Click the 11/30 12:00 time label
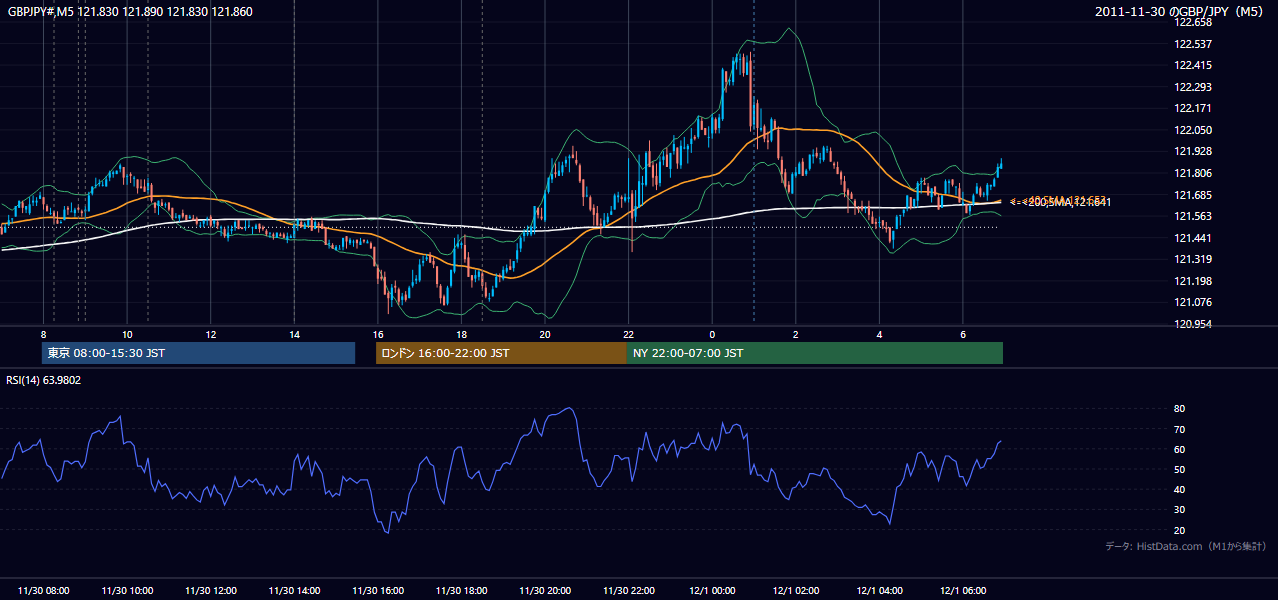 [x=211, y=591]
